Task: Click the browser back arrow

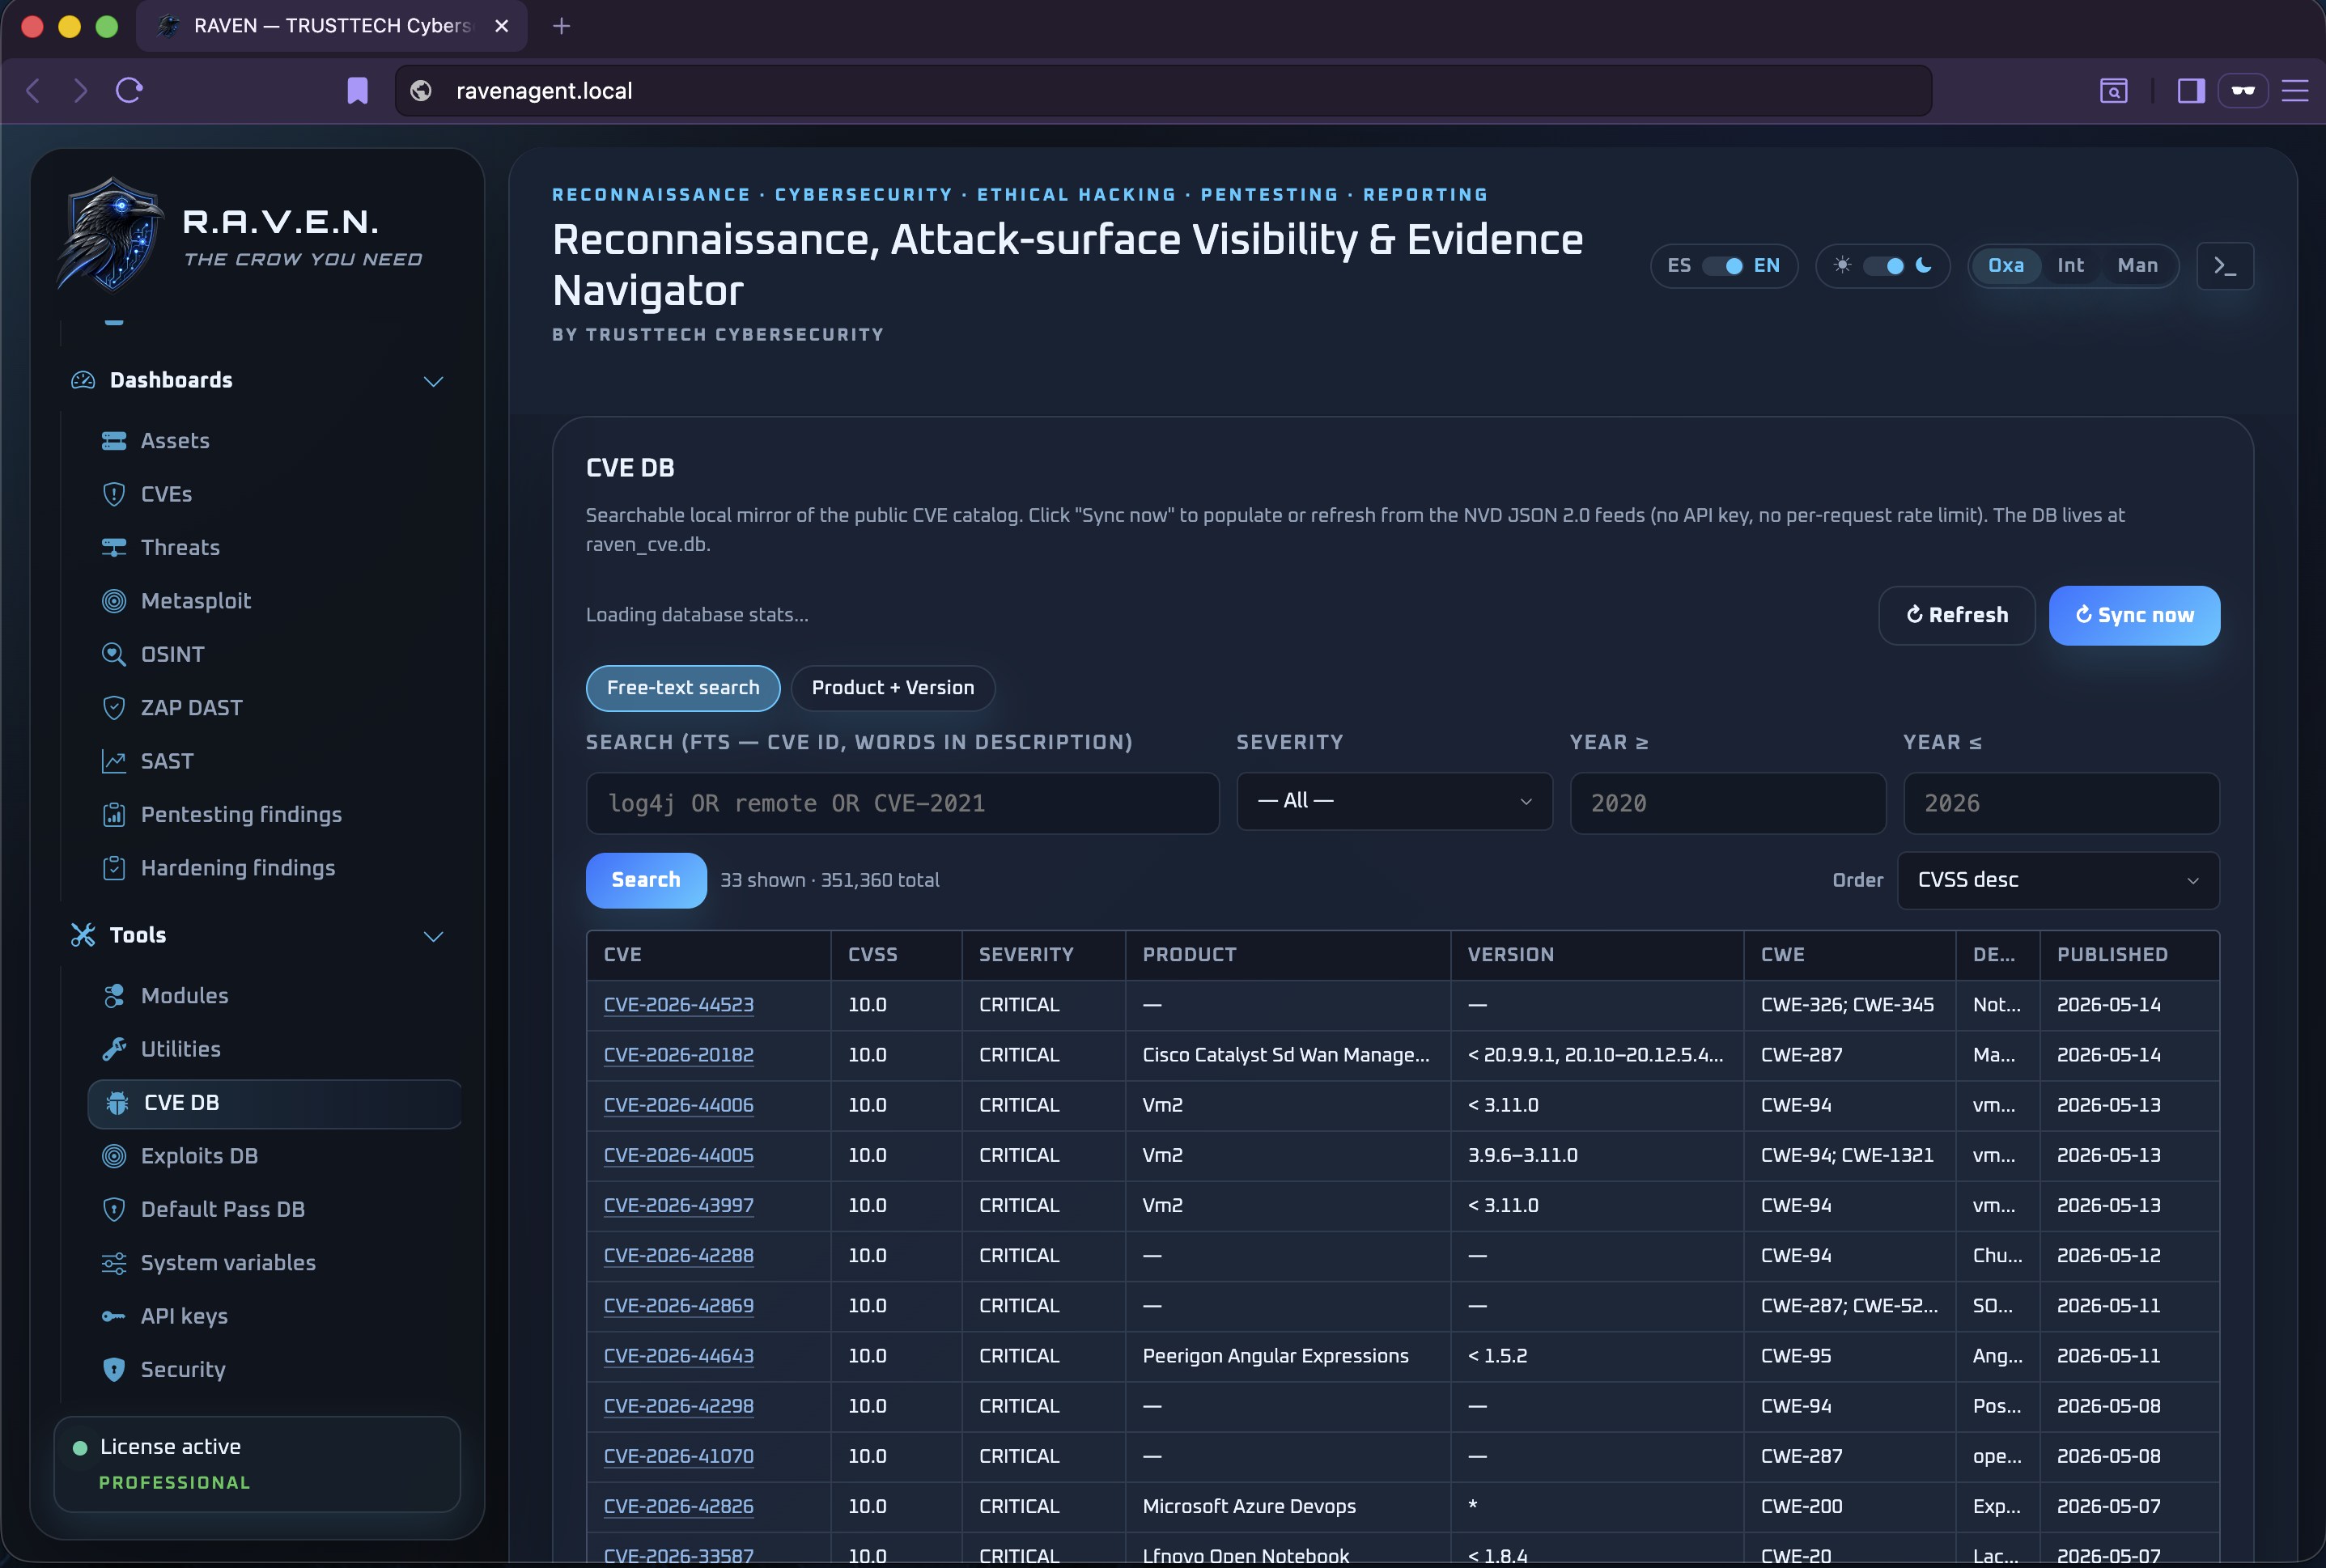Action: pyautogui.click(x=33, y=91)
